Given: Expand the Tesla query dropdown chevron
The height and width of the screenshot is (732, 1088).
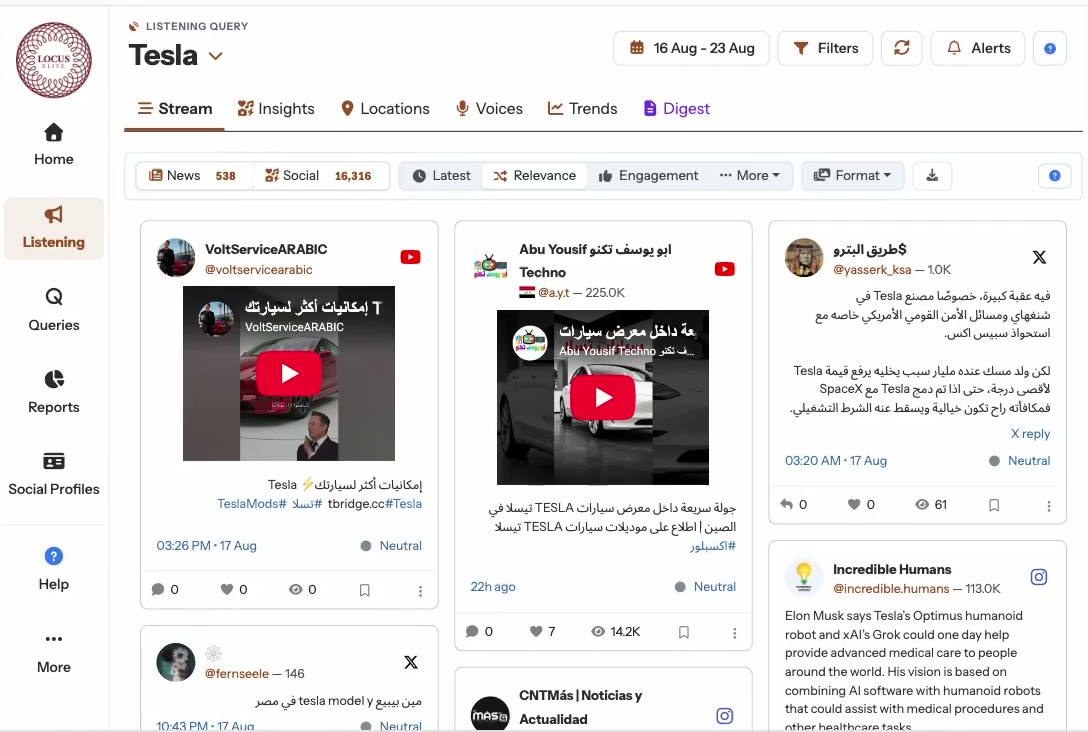Looking at the screenshot, I should click(216, 56).
